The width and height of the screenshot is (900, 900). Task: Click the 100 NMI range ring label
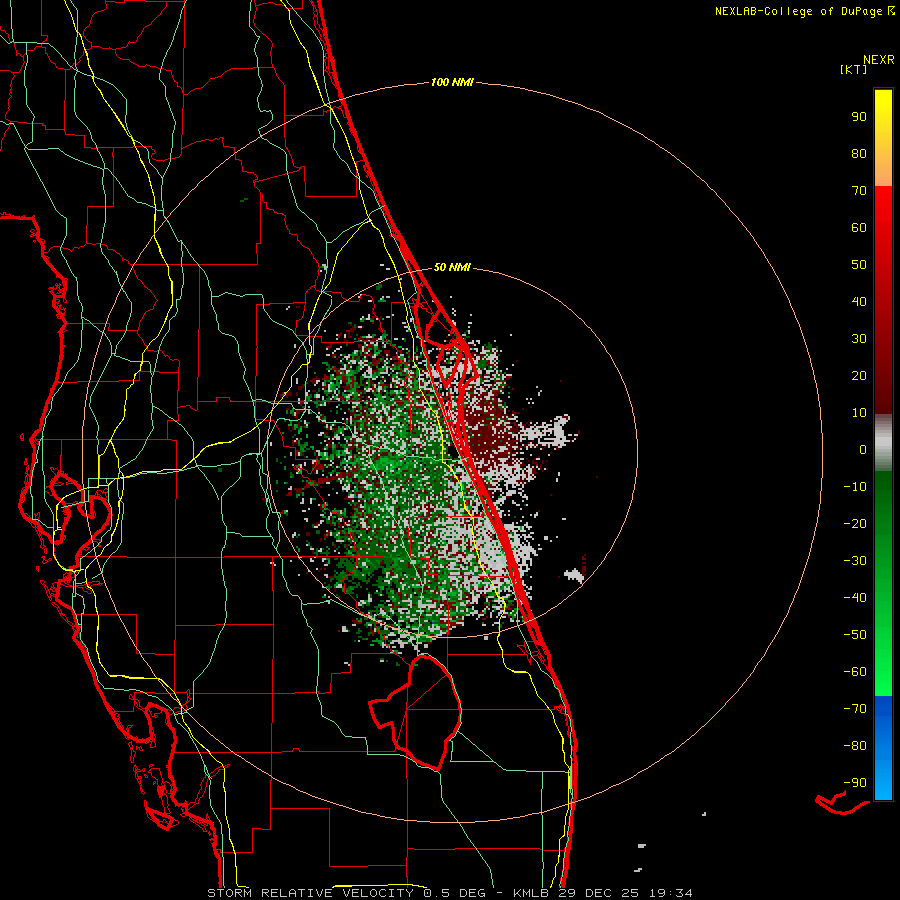pos(452,82)
